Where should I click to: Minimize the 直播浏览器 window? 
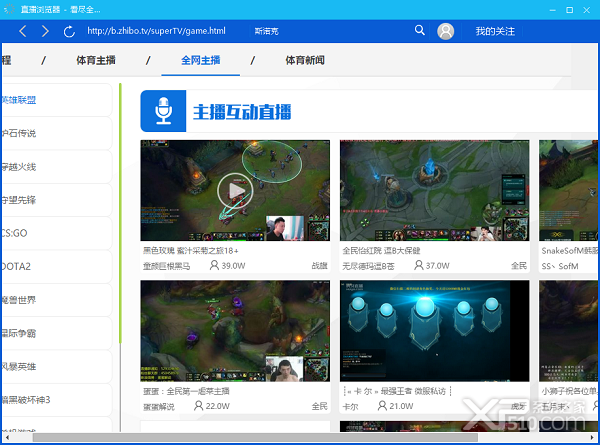[553, 10]
